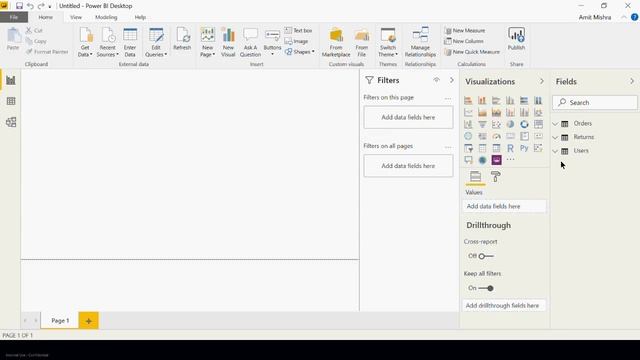Expand the Orders table
Image resolution: width=640 pixels, height=360 pixels.
point(555,123)
